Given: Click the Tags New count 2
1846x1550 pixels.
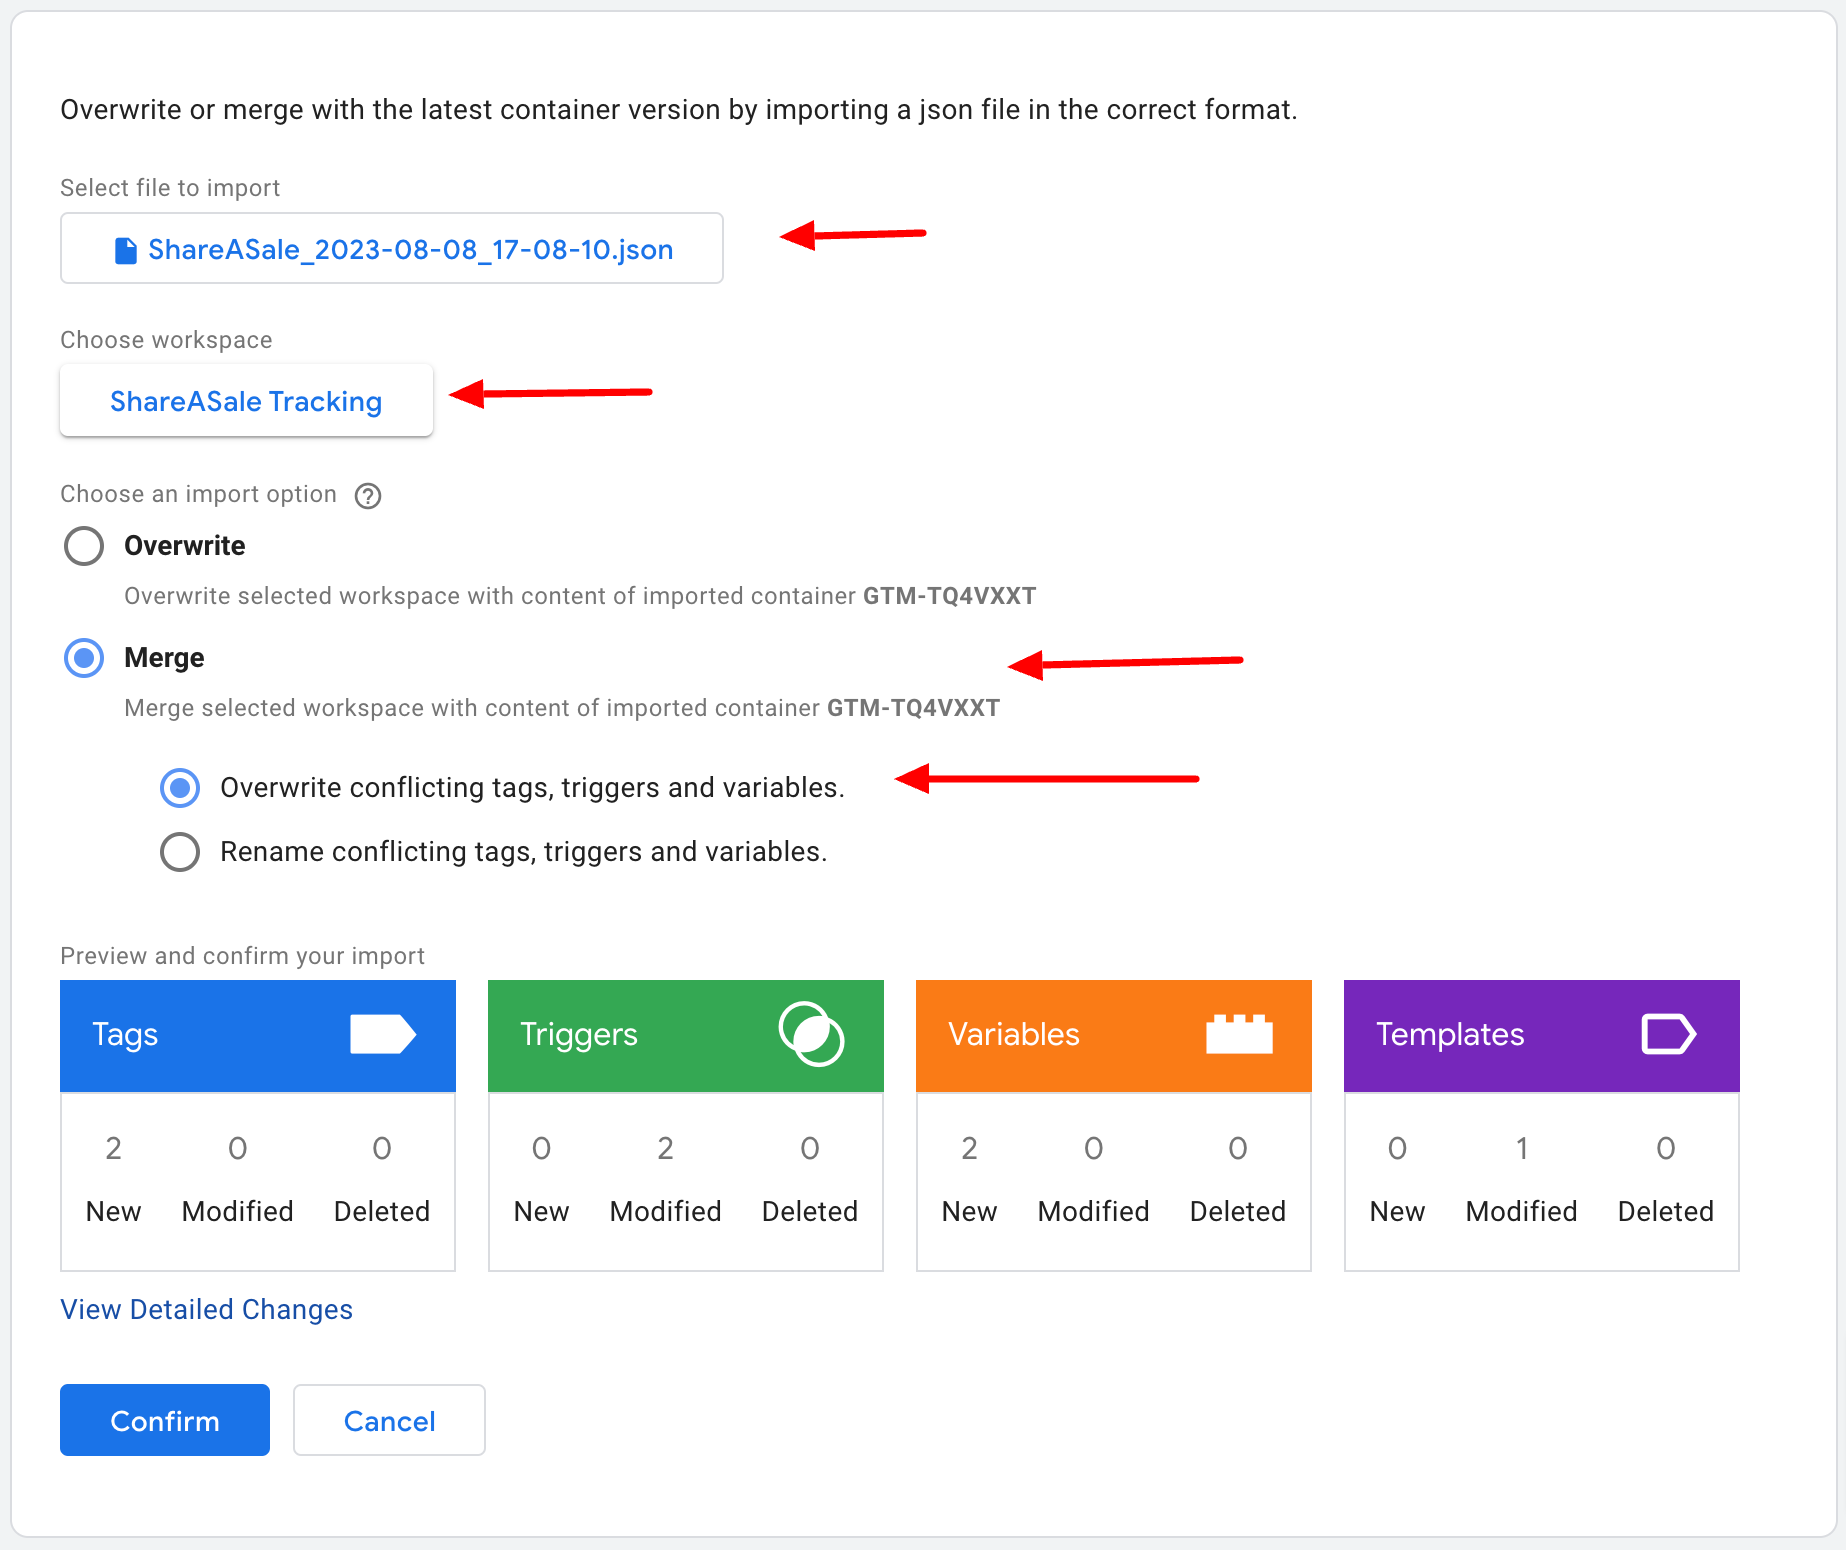Looking at the screenshot, I should tap(114, 1148).
